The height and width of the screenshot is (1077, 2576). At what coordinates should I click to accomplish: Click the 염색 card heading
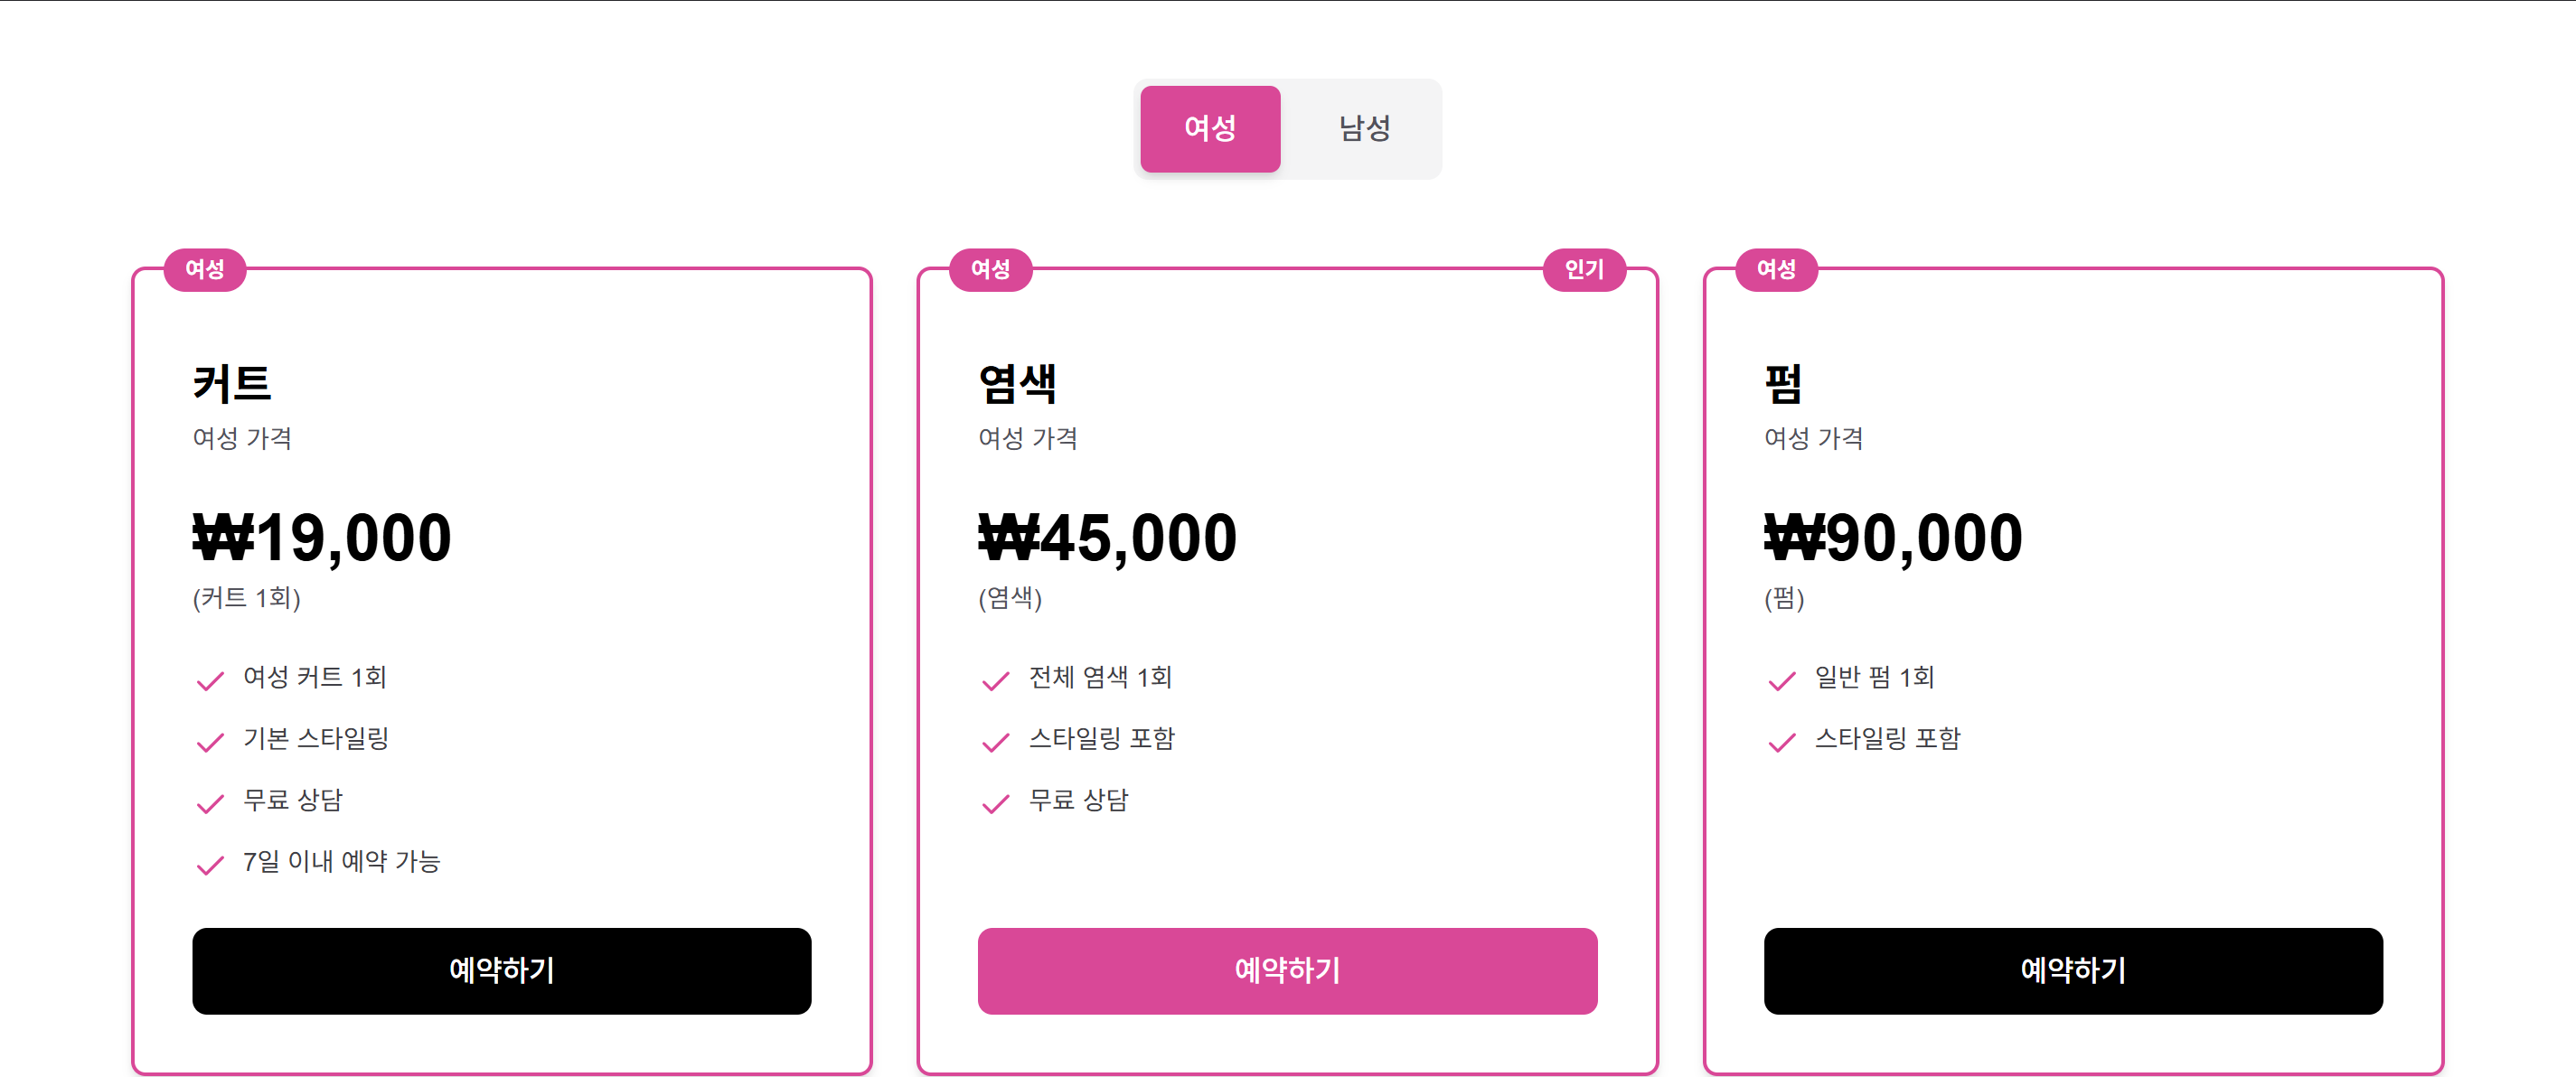[1017, 384]
